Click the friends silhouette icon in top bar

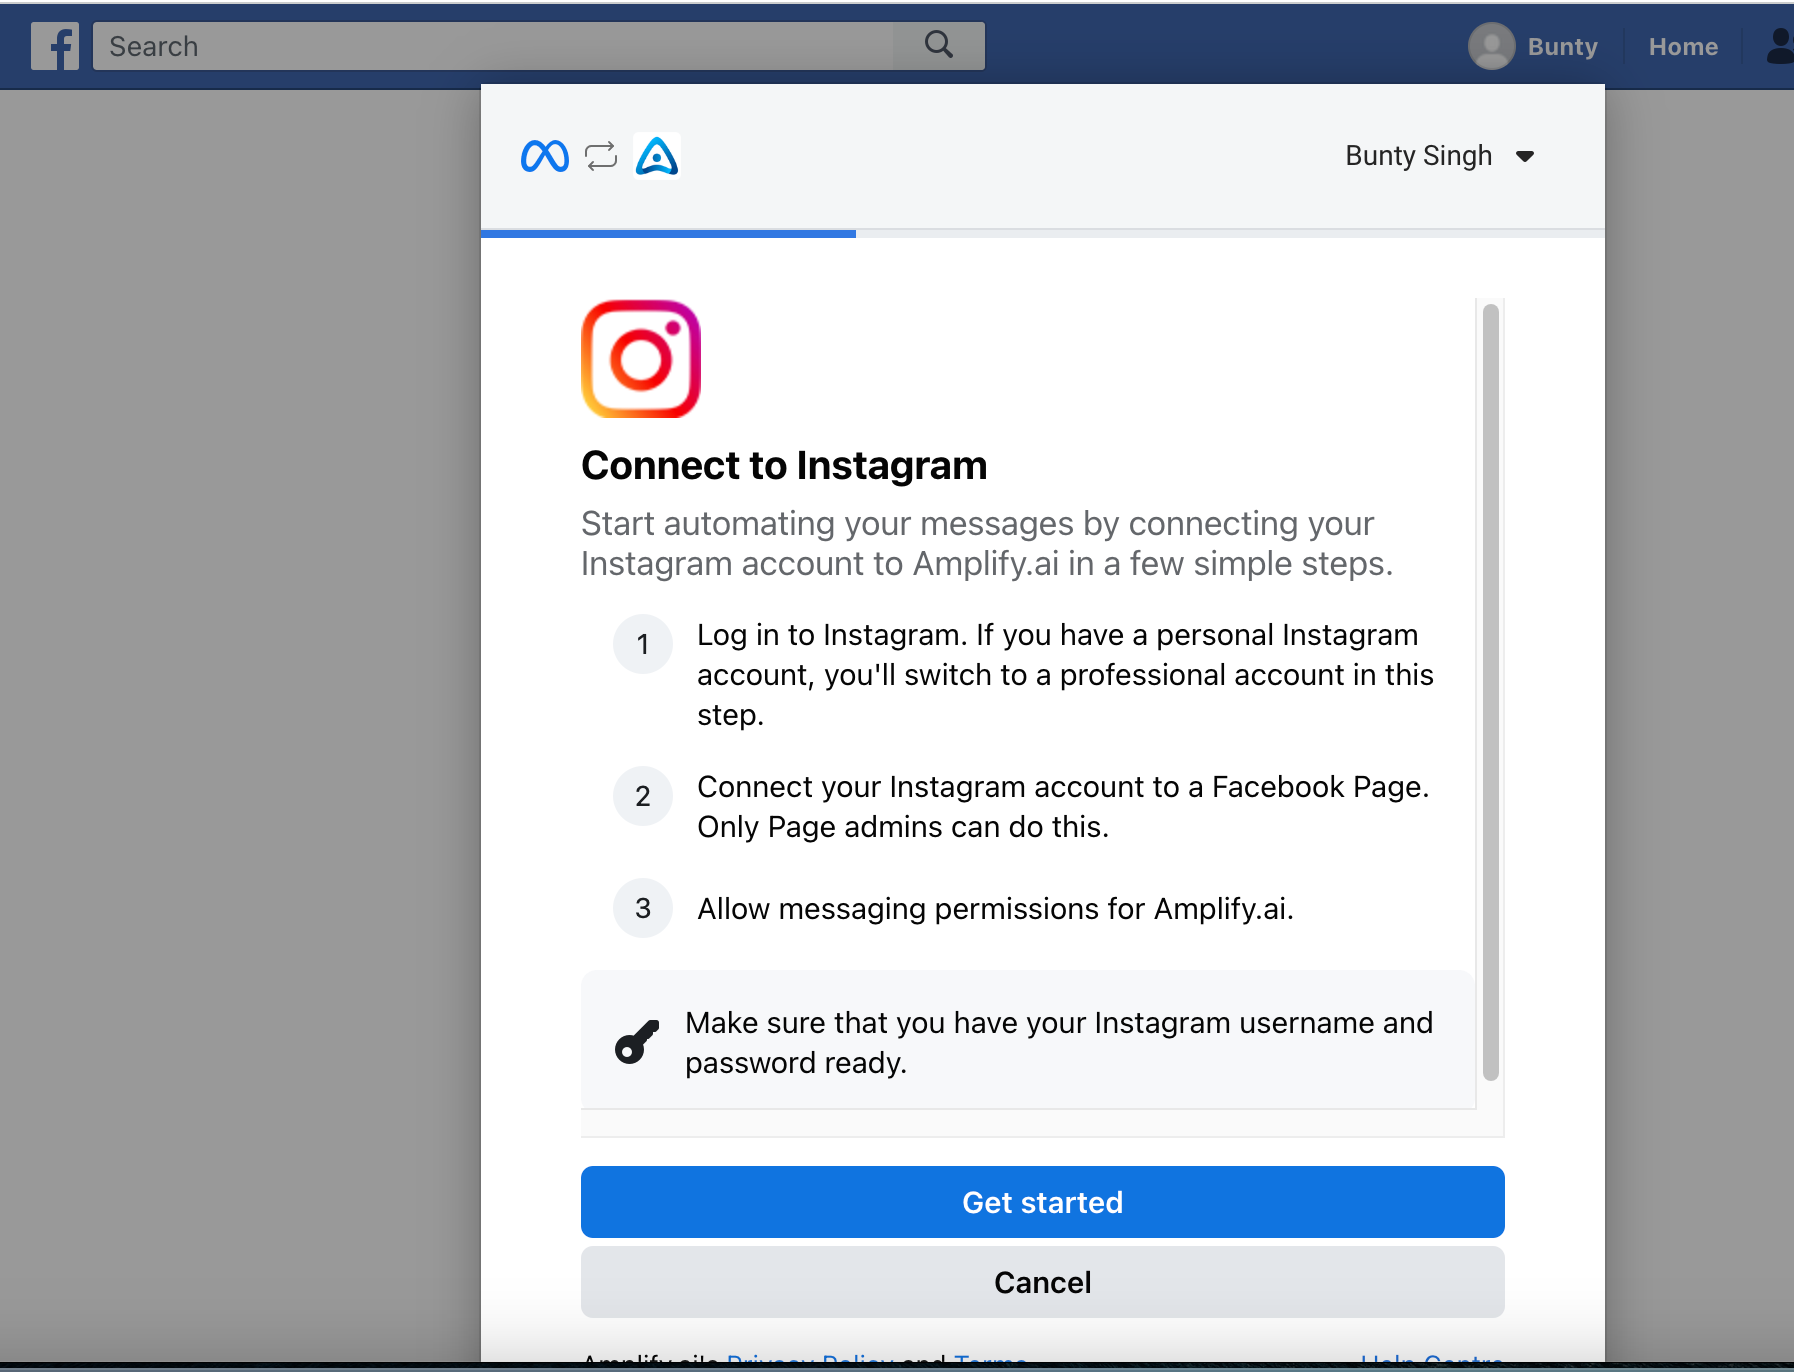coord(1779,46)
